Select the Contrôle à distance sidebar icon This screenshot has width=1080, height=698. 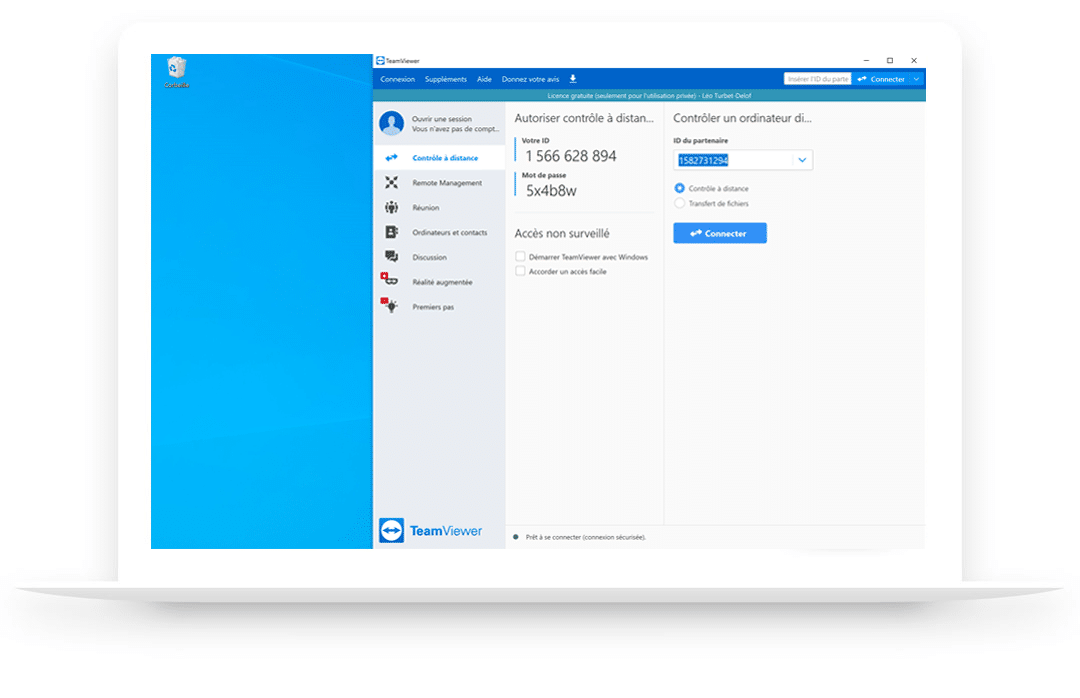pyautogui.click(x=391, y=158)
